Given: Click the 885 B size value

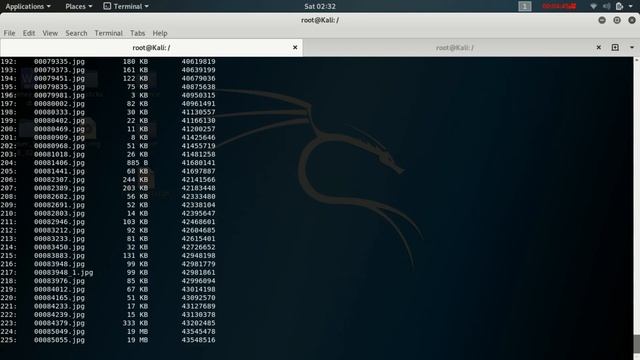Looking at the screenshot, I should [137, 163].
